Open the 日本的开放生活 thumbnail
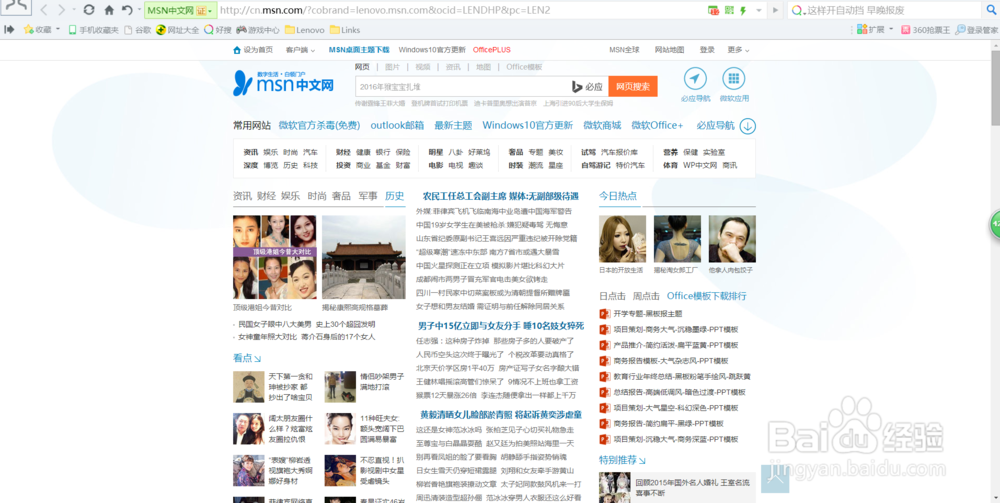 click(x=622, y=239)
